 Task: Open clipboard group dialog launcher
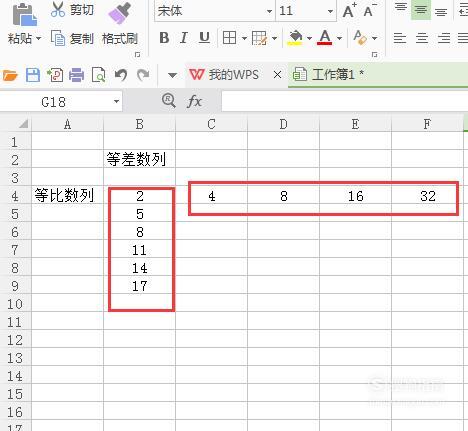137,54
